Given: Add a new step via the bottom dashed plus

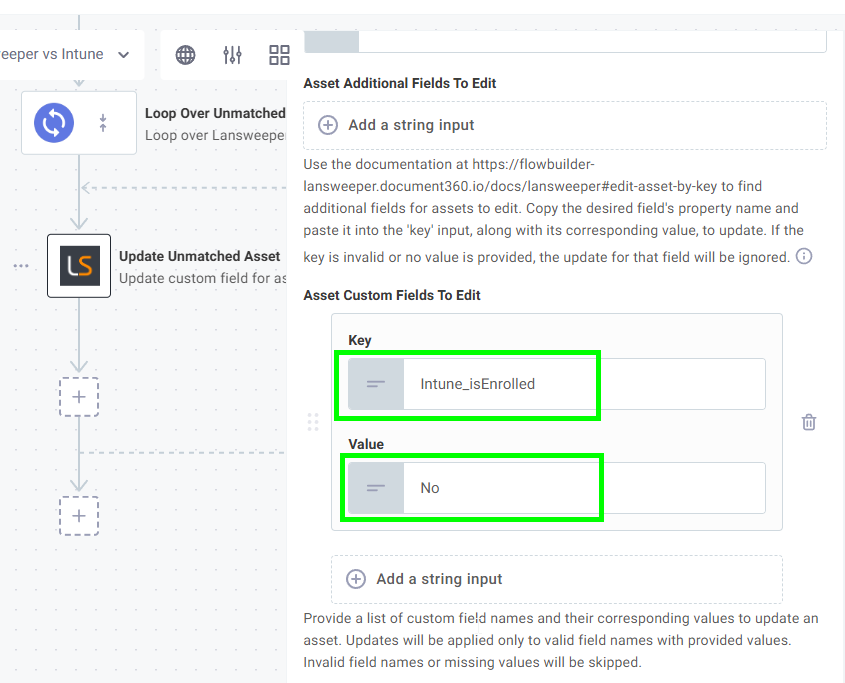Looking at the screenshot, I should tap(79, 516).
